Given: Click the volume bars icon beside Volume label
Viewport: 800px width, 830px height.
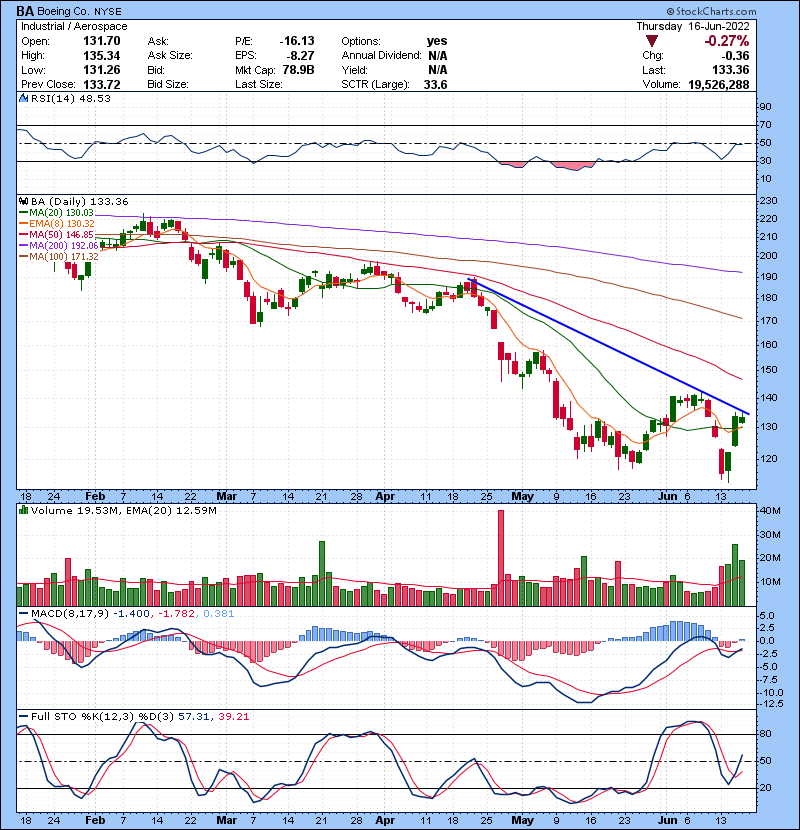Looking at the screenshot, I should click(23, 510).
